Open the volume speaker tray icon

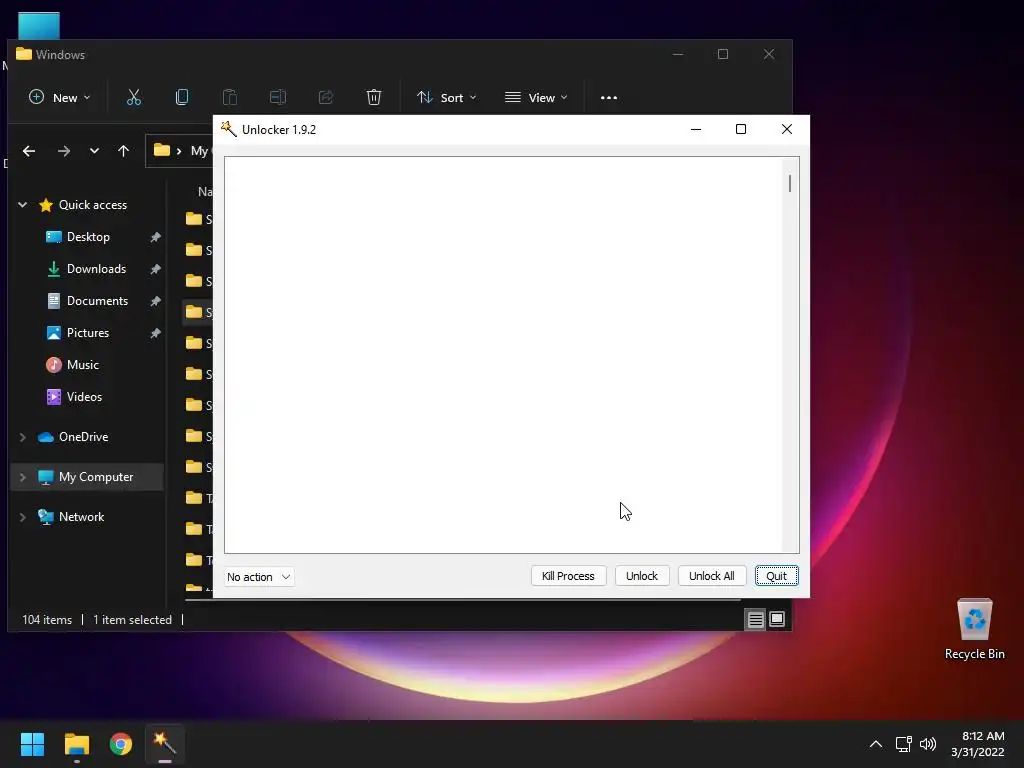coord(928,744)
